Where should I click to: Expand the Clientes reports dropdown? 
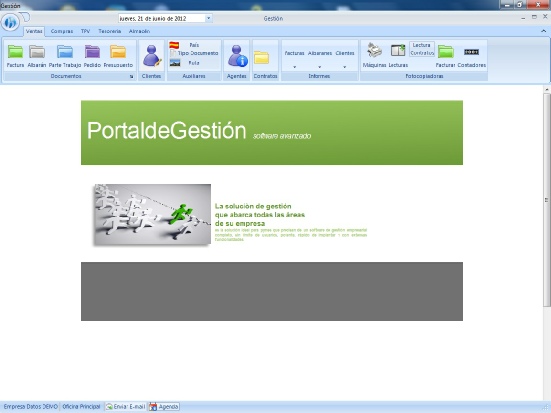tap(345, 66)
